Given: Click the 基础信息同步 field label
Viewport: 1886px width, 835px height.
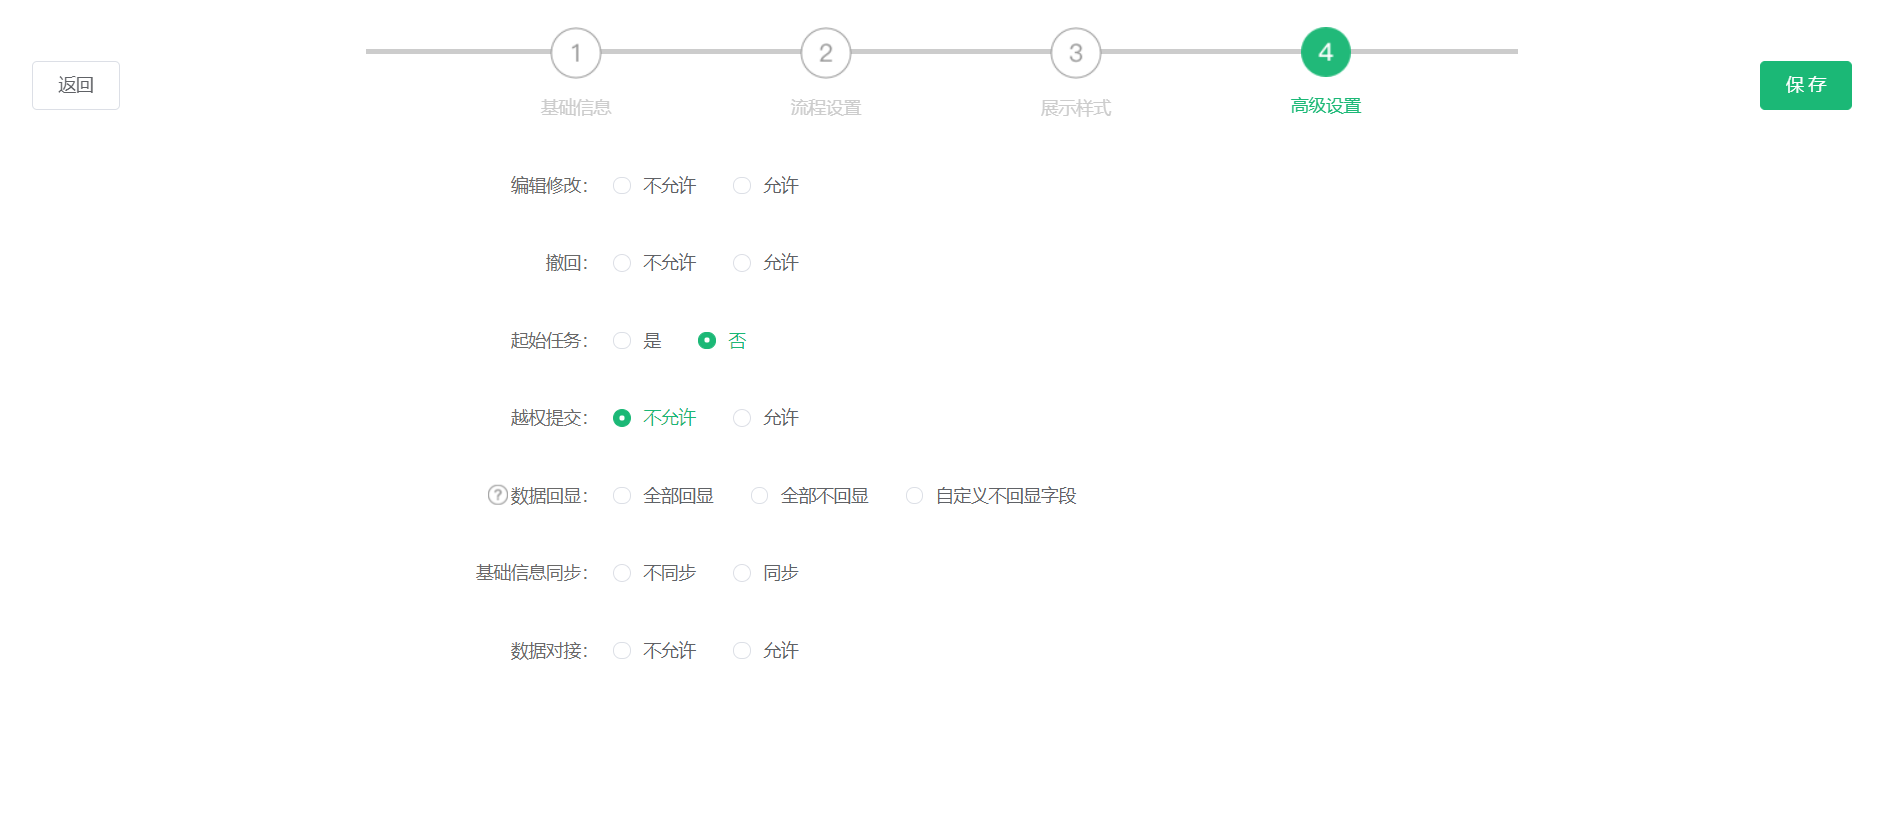Looking at the screenshot, I should 532,573.
